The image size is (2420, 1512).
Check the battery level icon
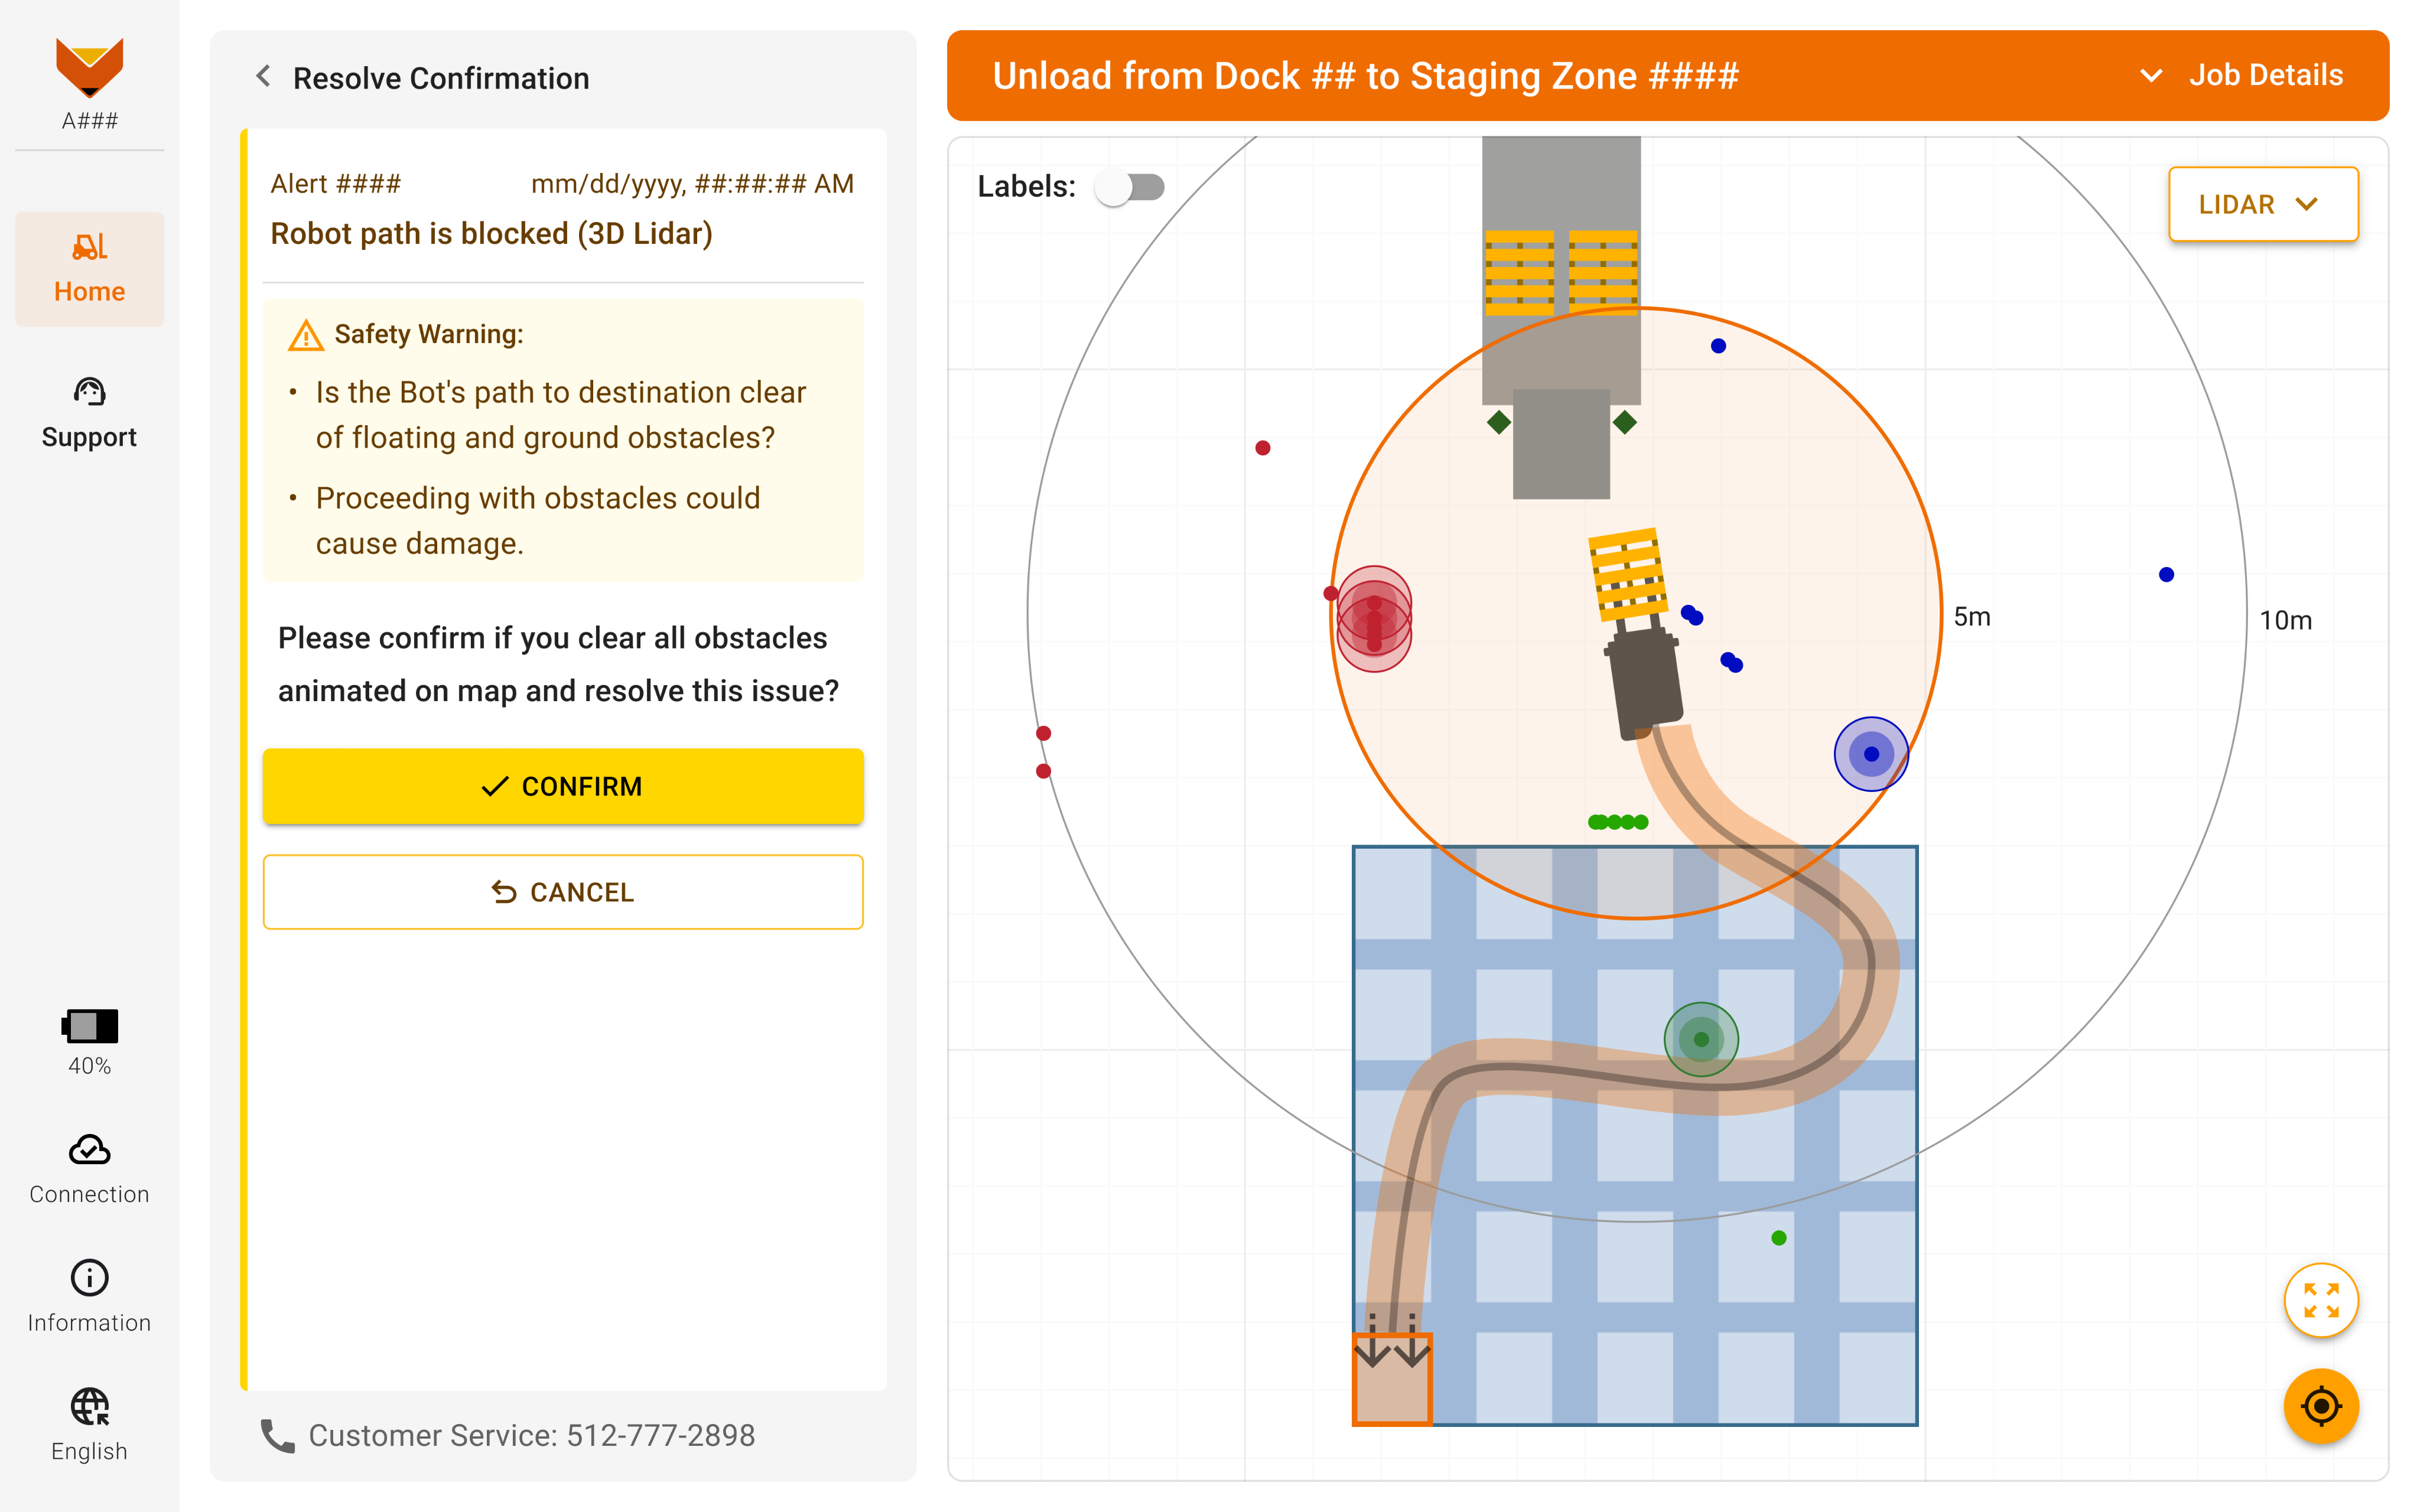coord(89,1026)
